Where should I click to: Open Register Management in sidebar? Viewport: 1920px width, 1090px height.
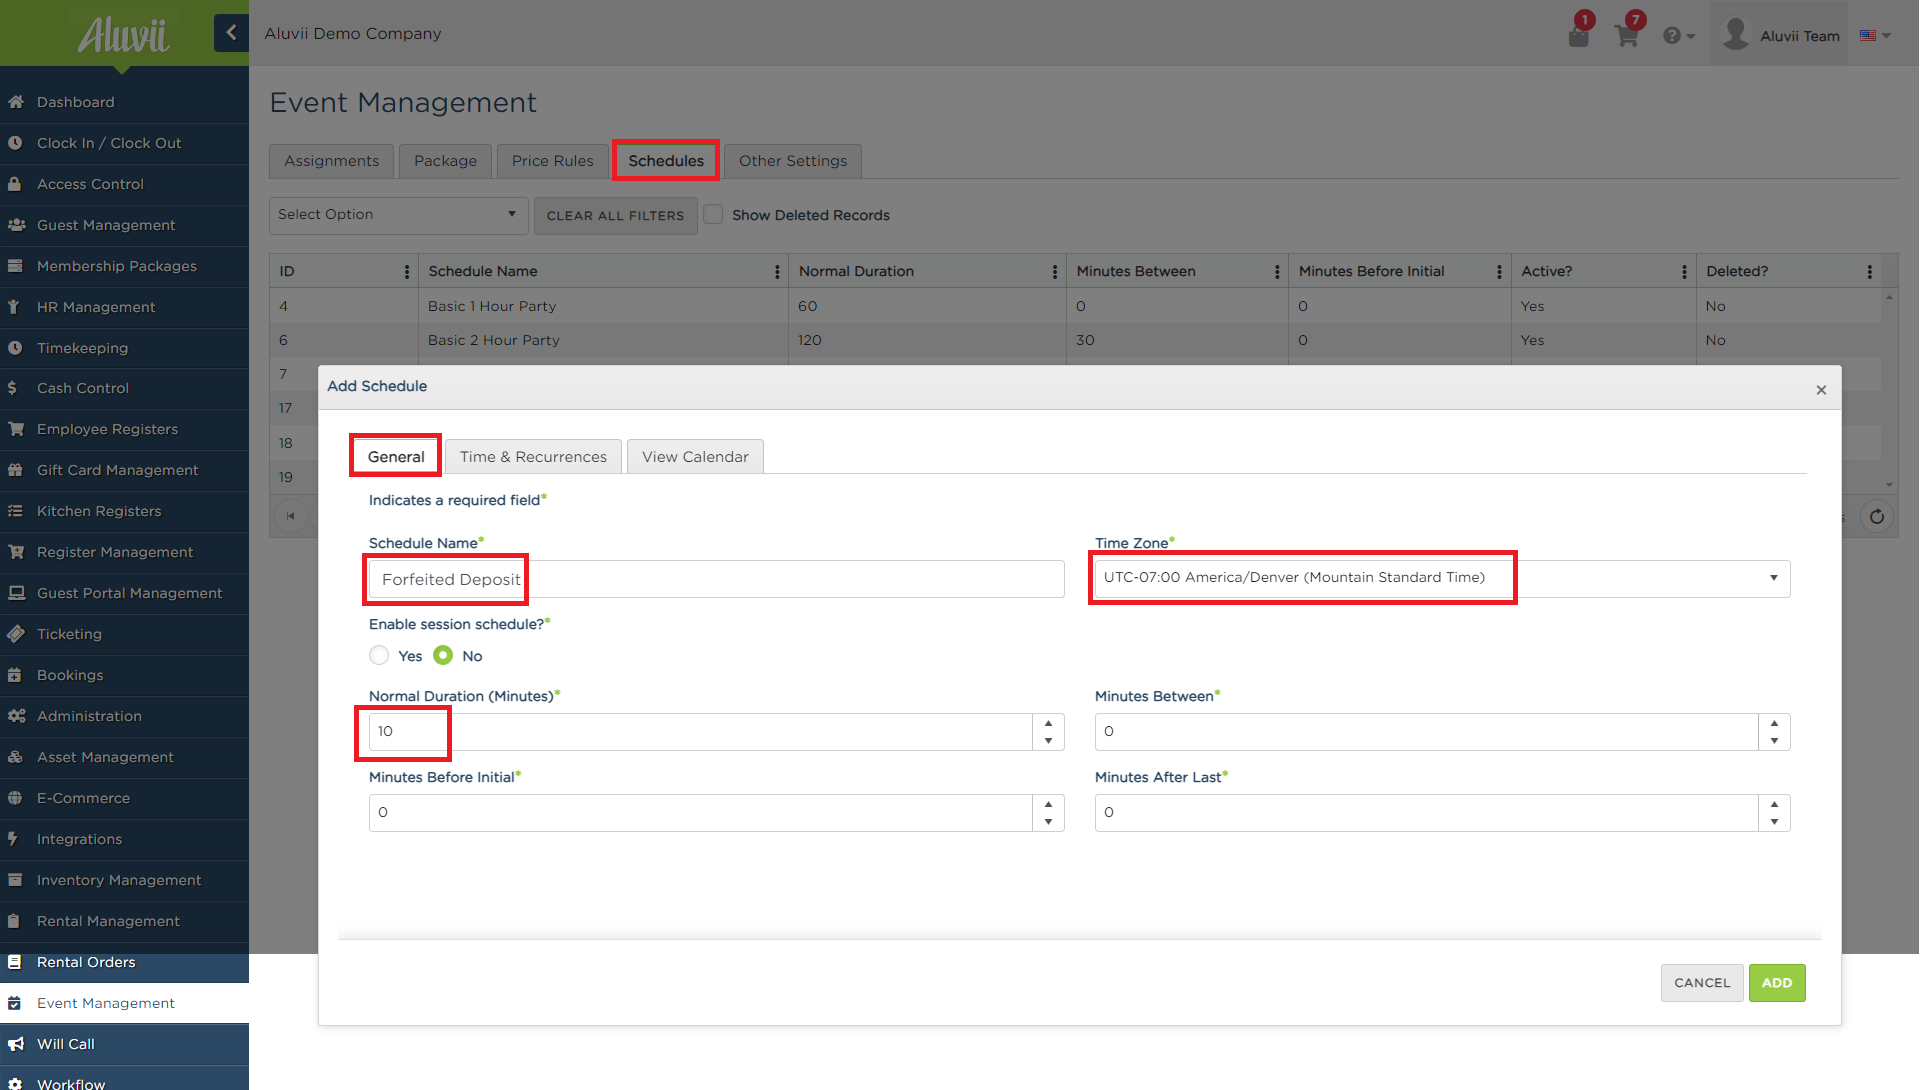point(124,552)
